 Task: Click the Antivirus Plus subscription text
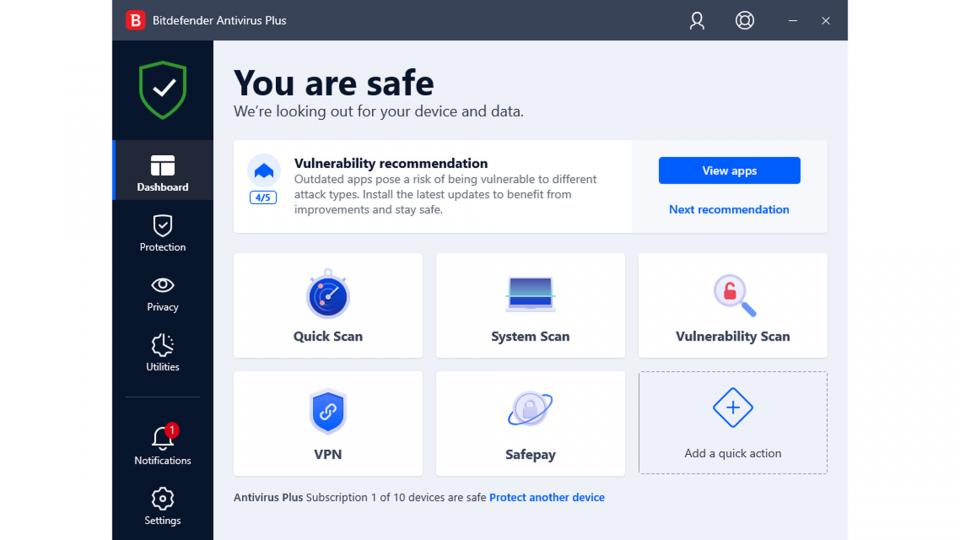359,497
